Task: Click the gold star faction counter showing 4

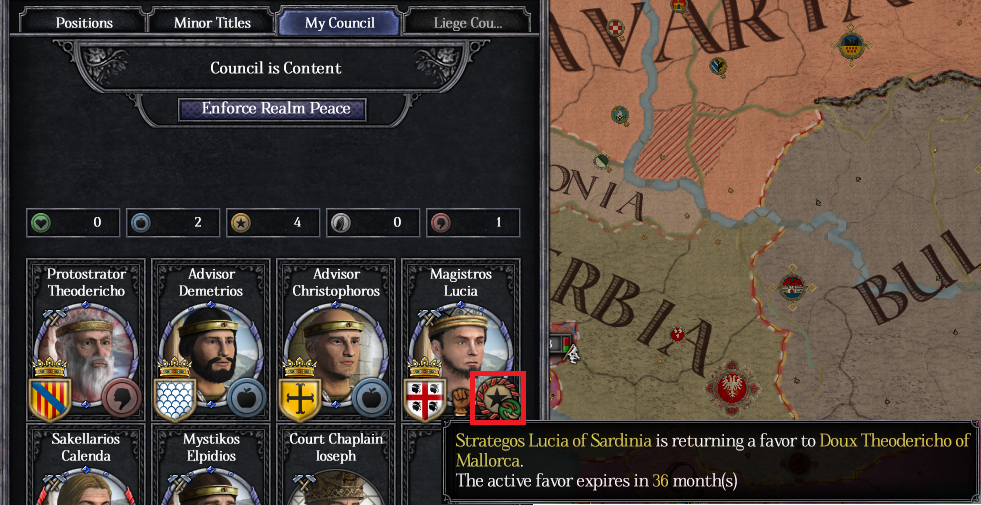Action: (273, 223)
